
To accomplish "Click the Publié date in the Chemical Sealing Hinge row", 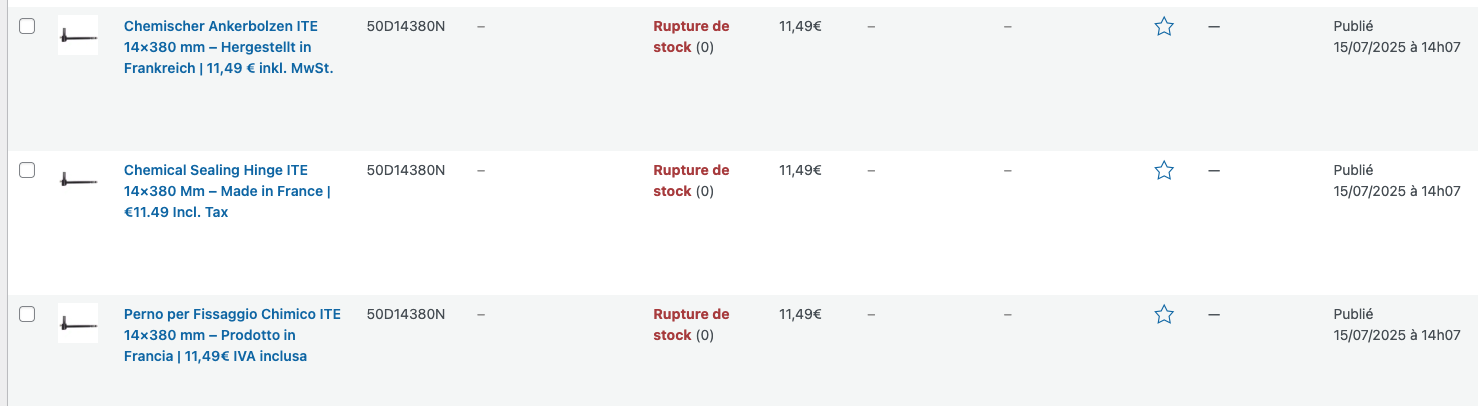I will pos(1397,181).
